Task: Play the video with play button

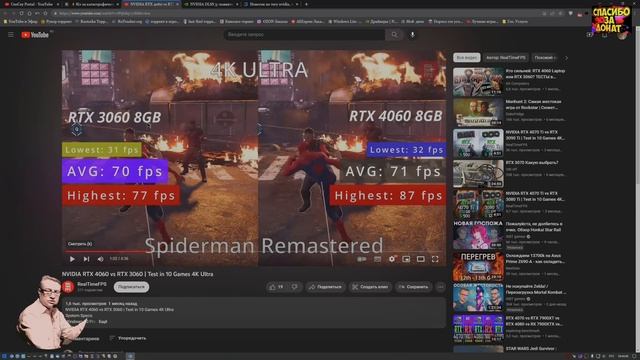Action: pyautogui.click(x=72, y=259)
